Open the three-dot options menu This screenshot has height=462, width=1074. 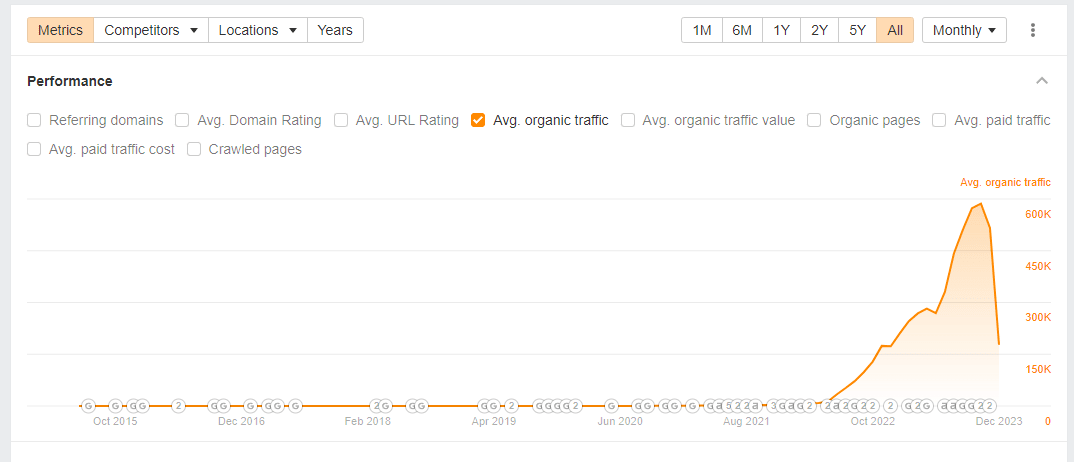1033,30
